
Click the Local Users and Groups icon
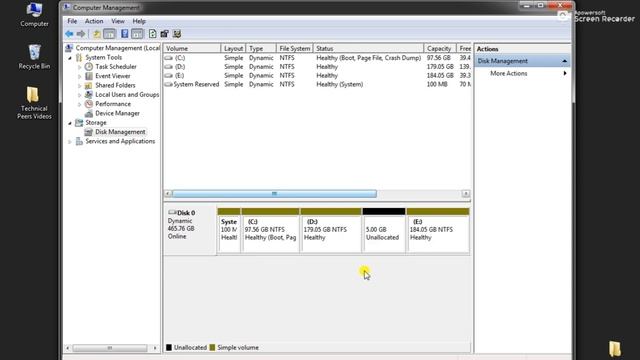89,95
